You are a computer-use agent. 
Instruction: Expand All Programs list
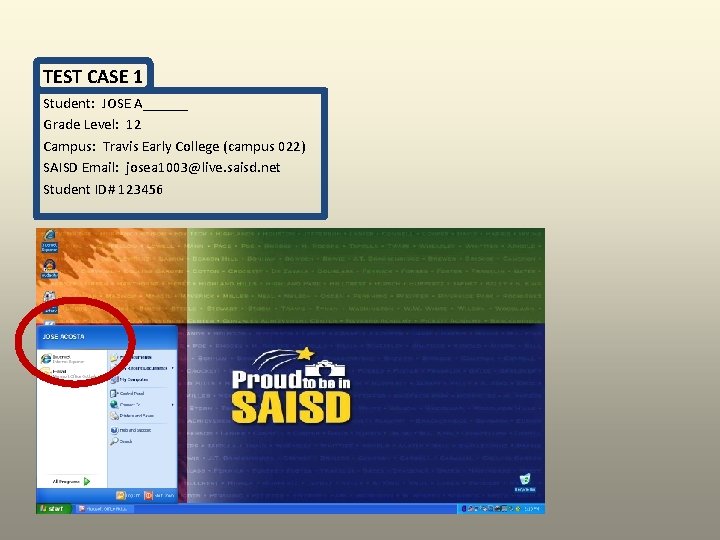(x=71, y=481)
